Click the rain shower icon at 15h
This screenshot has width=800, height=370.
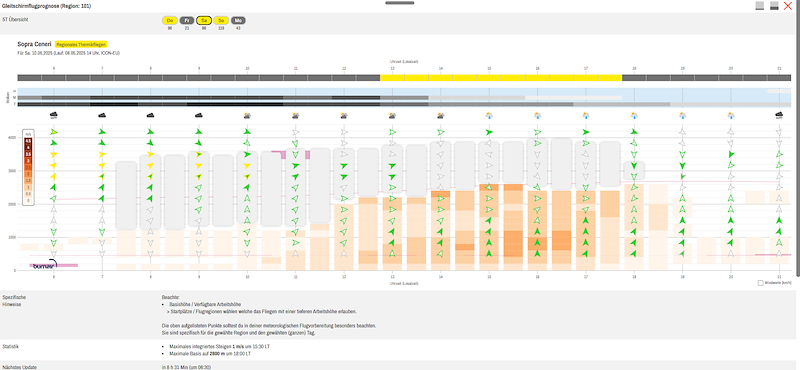489,115
